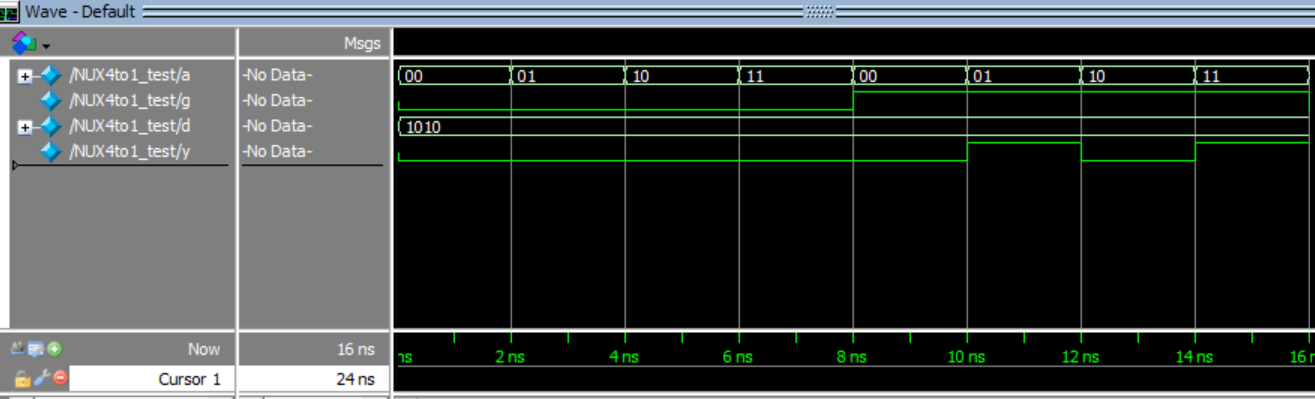
Task: Click the 24 ns cursor time value
Action: click(358, 379)
